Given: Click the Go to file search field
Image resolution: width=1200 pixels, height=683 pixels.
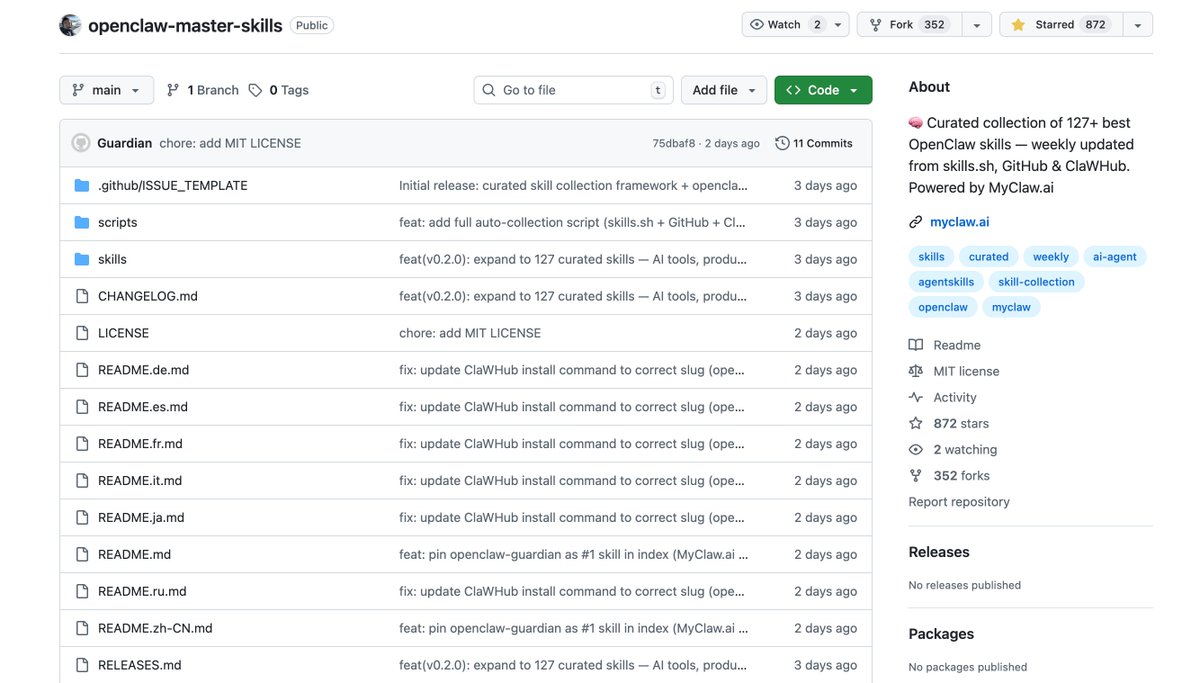Looking at the screenshot, I should point(574,90).
